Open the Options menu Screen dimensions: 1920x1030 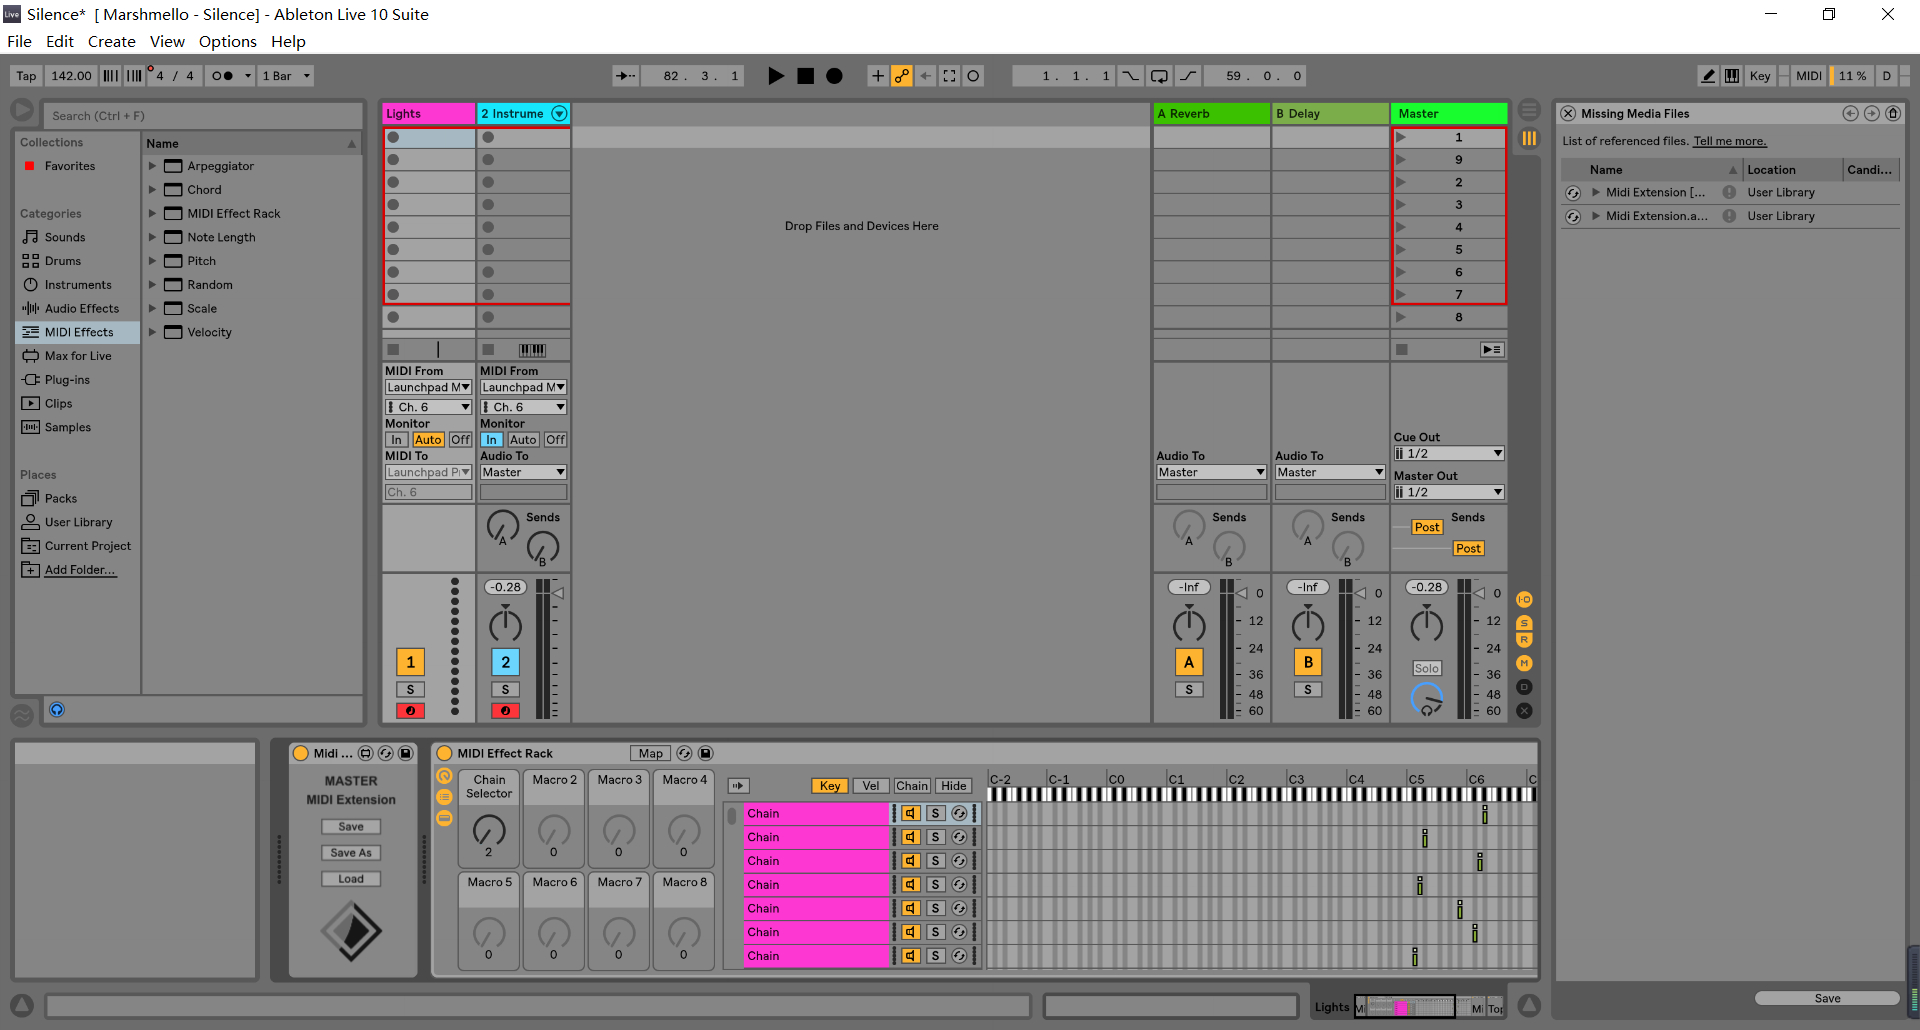coord(228,42)
